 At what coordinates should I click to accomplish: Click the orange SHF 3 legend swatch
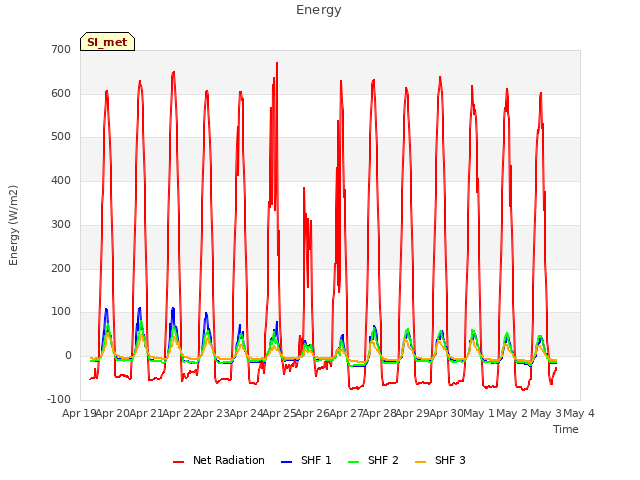pyautogui.click(x=420, y=462)
